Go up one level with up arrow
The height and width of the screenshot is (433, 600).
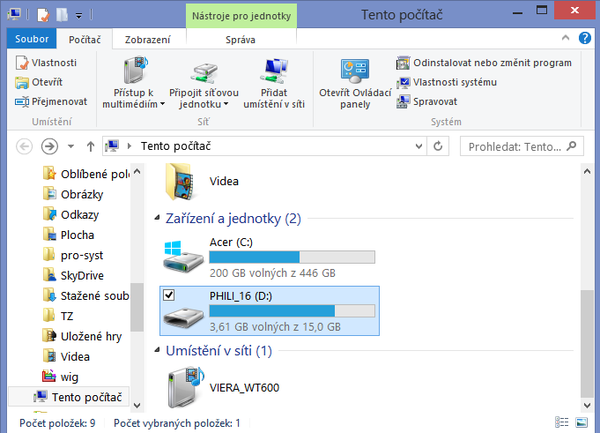[90, 146]
